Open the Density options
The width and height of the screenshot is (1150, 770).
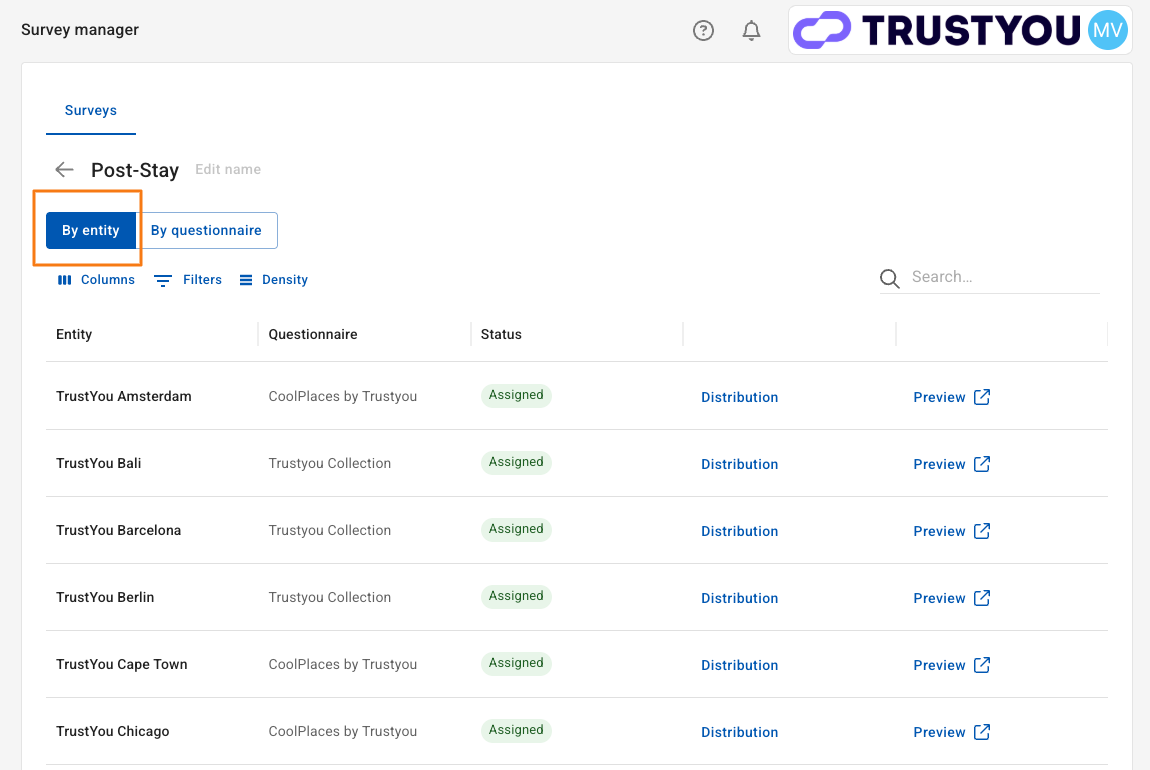274,279
